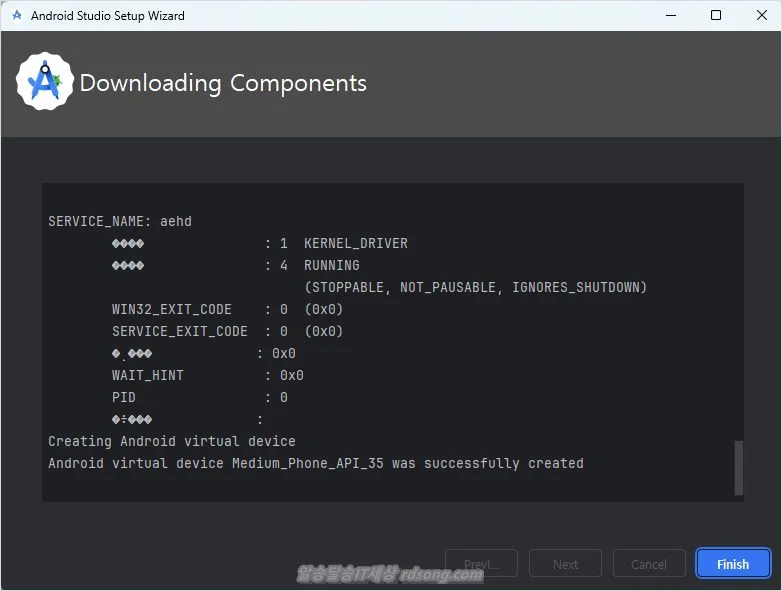Click the Android Studio logo in header

(x=45, y=82)
